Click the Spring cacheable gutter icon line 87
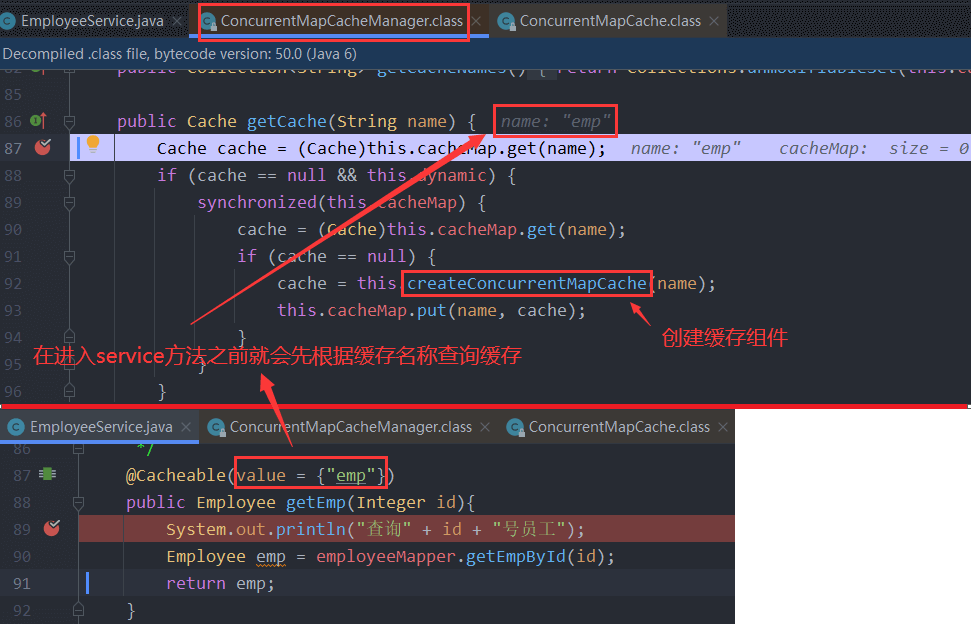This screenshot has width=971, height=624. coord(47,474)
